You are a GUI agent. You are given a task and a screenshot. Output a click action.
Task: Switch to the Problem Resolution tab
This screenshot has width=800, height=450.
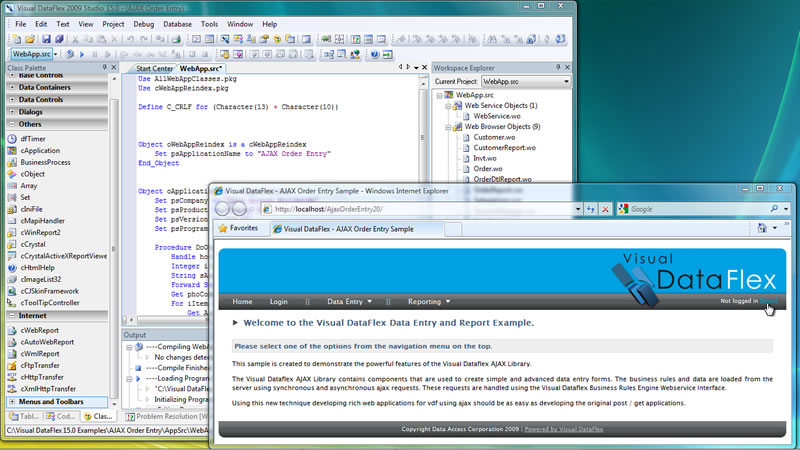167,416
